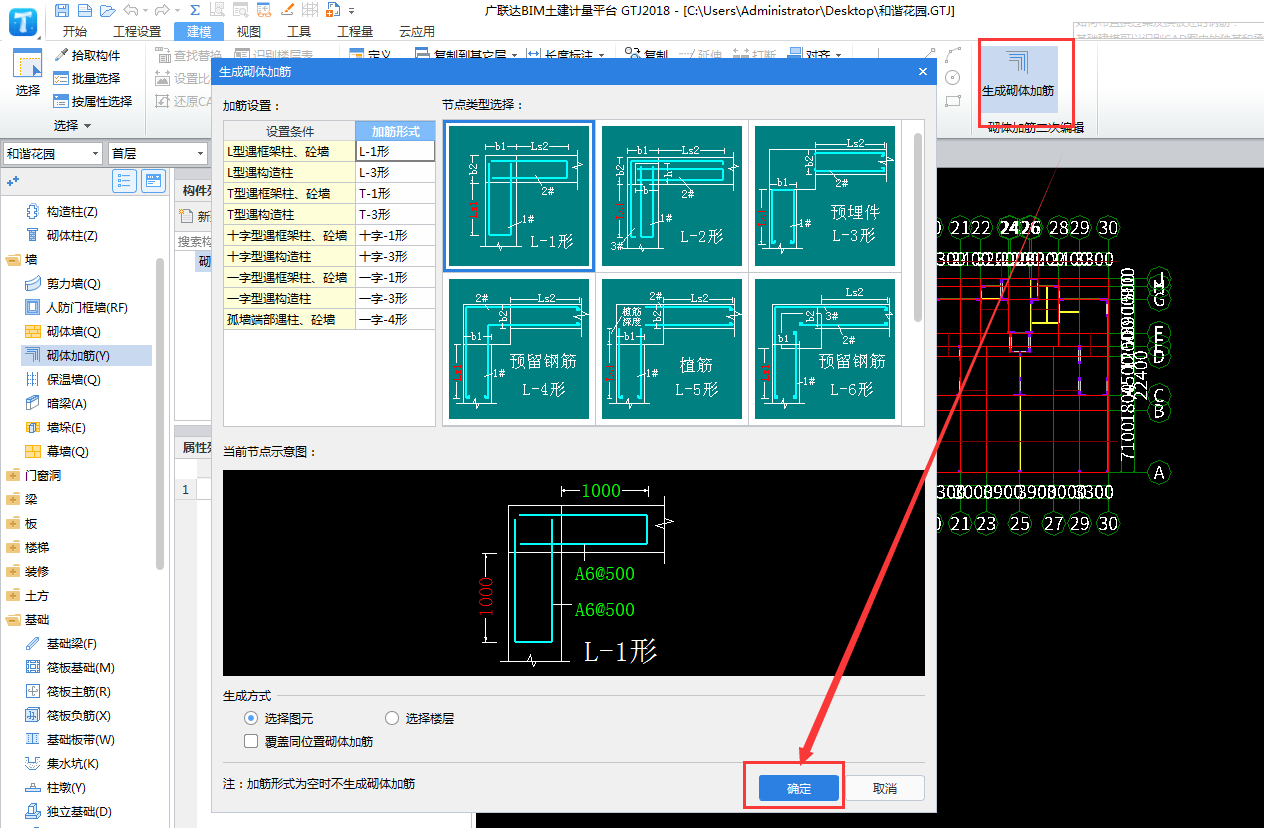Expand the 板 folder in tree
This screenshot has width=1264, height=828.
pyautogui.click(x=13, y=523)
